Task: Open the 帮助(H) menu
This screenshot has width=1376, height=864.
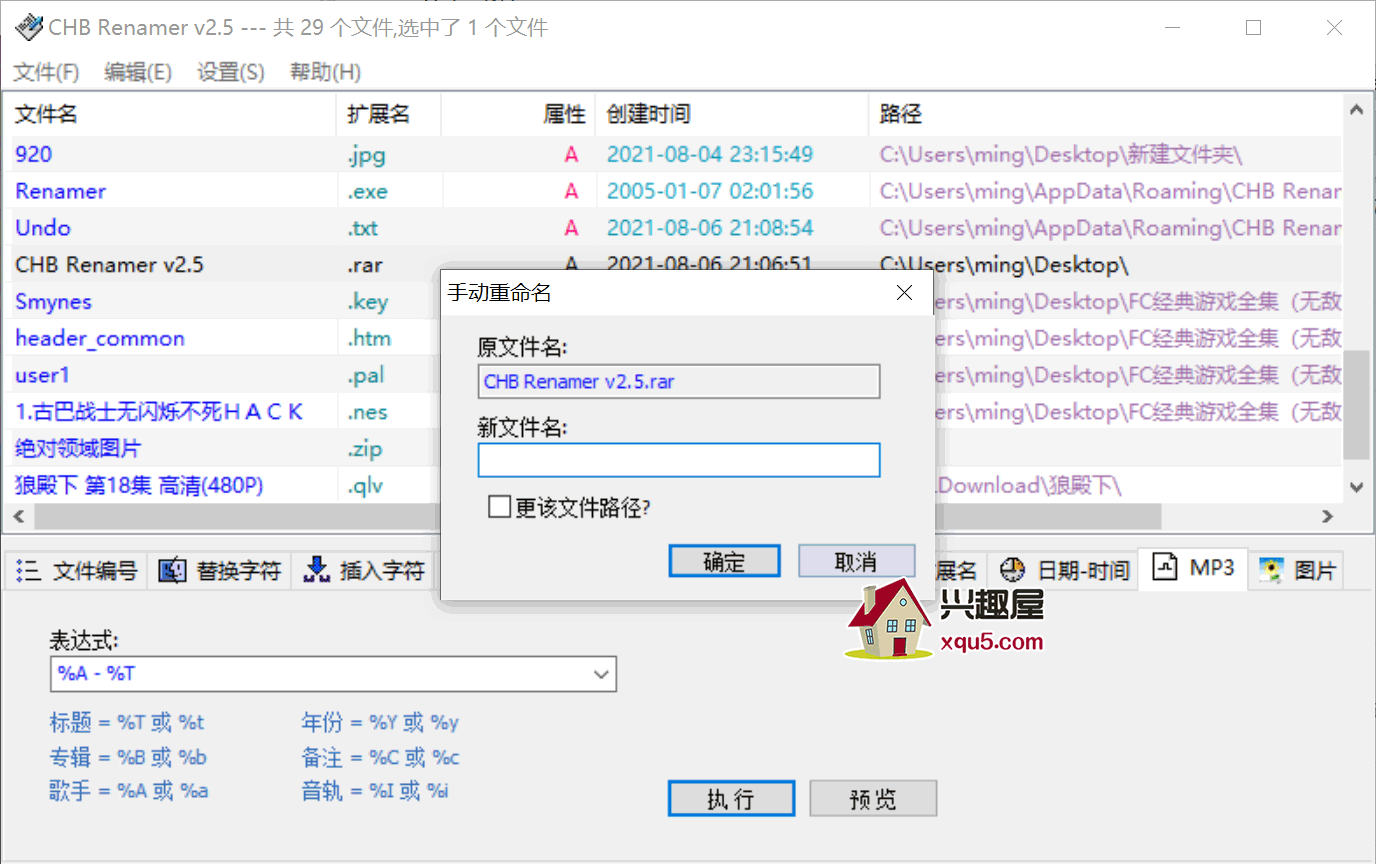Action: tap(325, 72)
